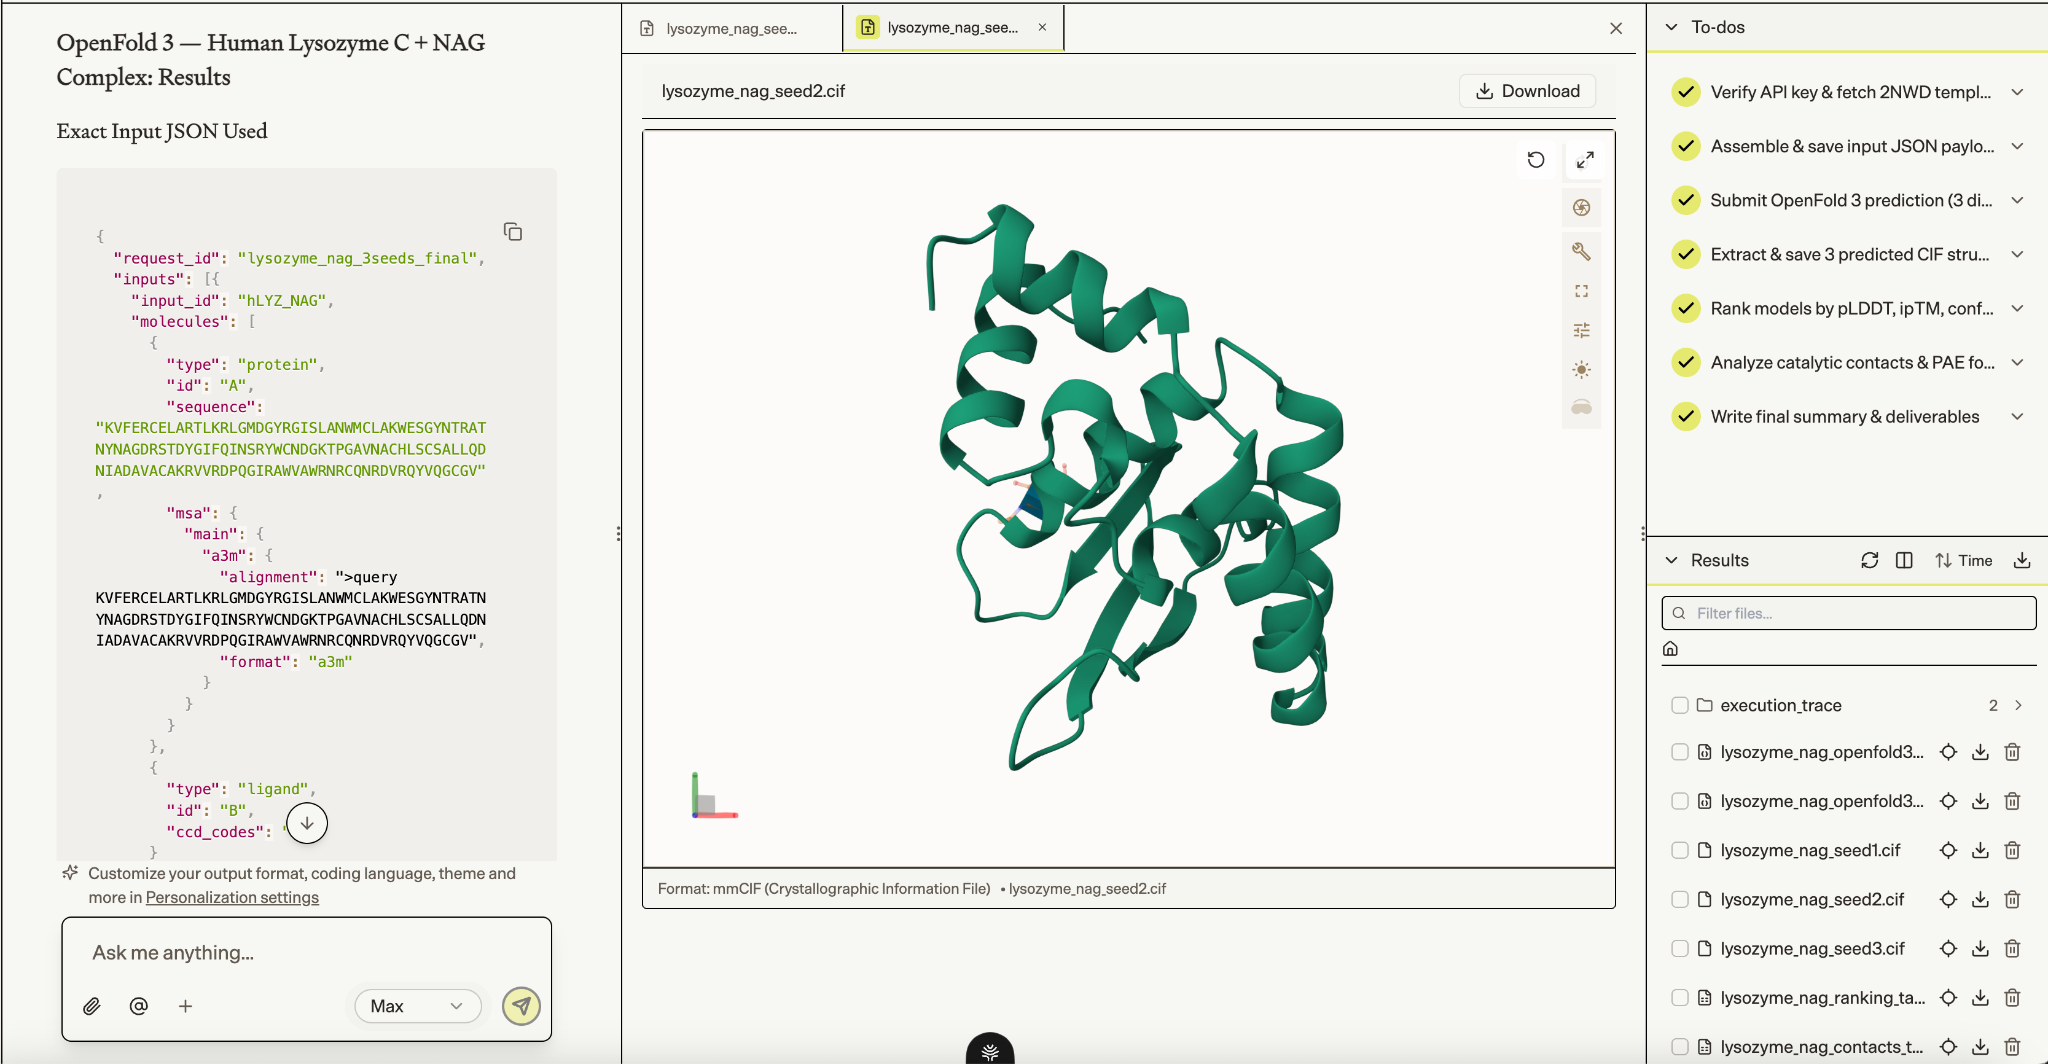Delete the lysozyme_nag_seed2.cif file
The width and height of the screenshot is (2048, 1064).
click(2013, 899)
